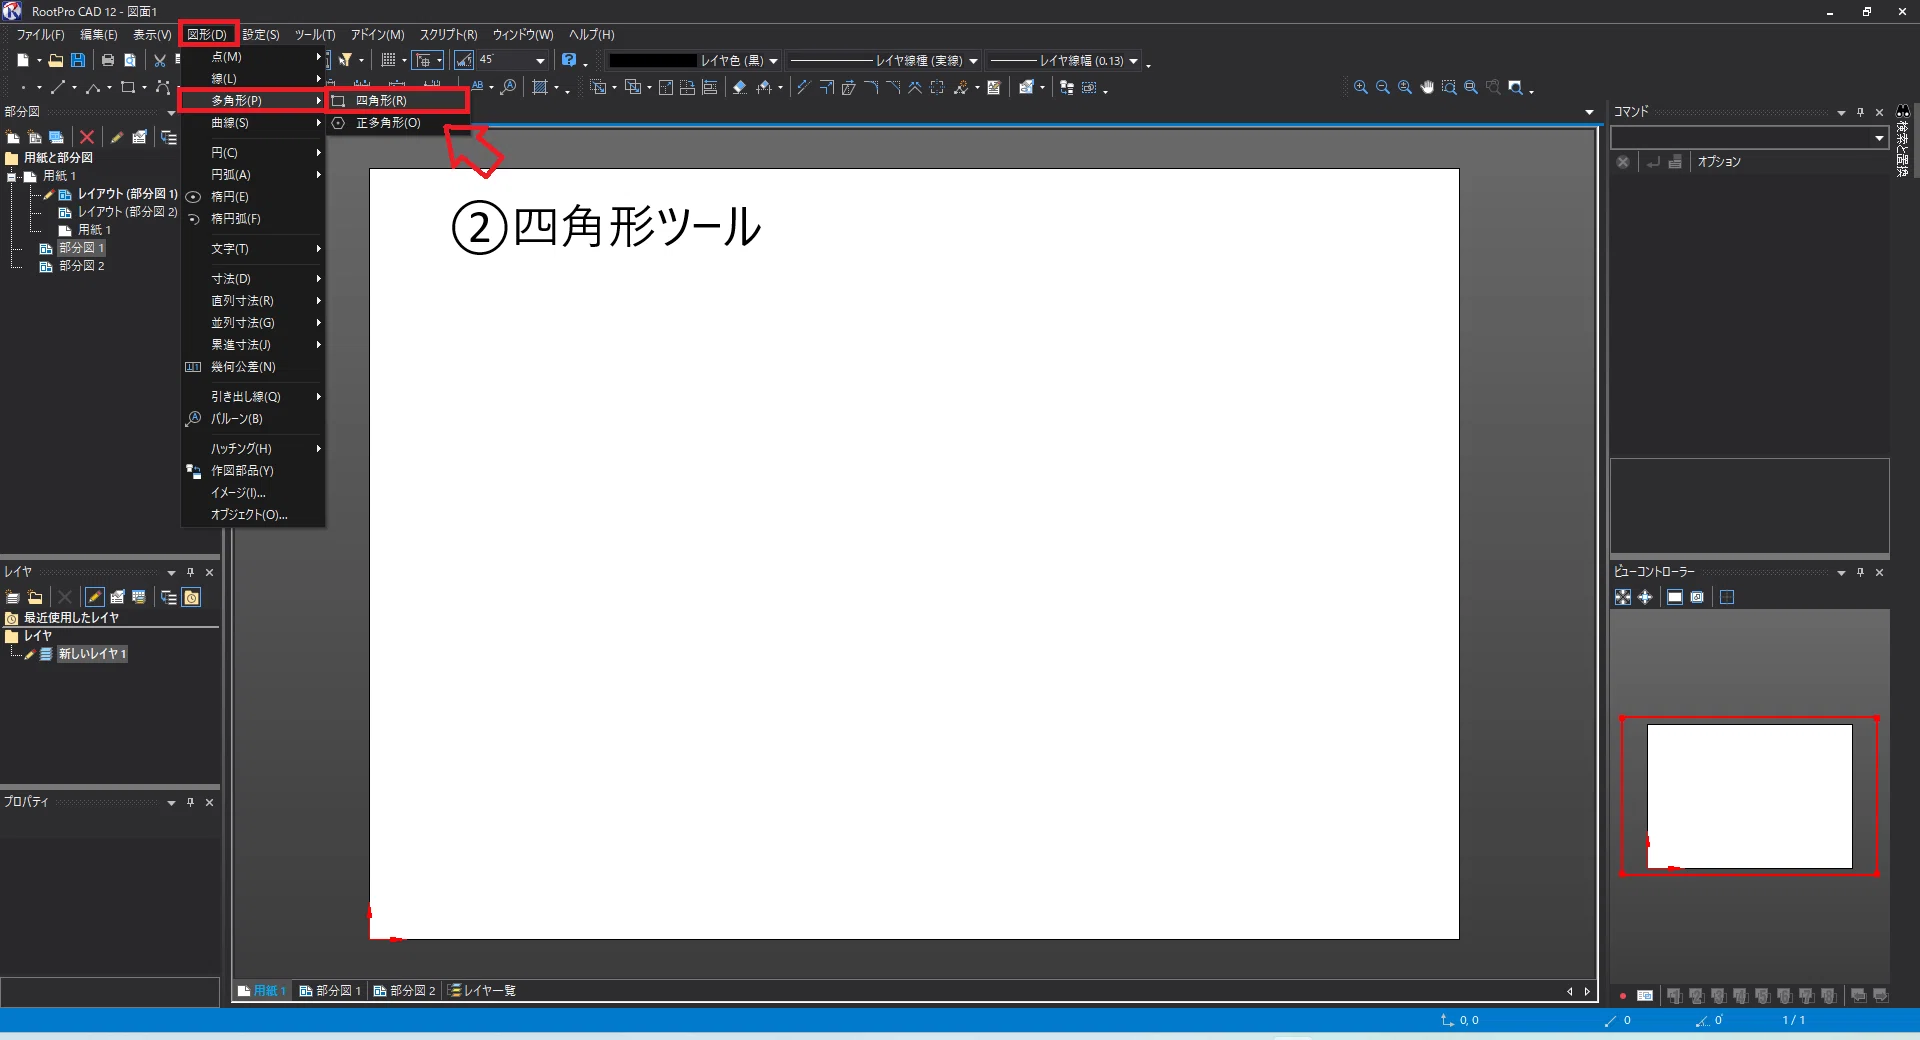Open the layer line width (0.13) dropdown
The image size is (1920, 1040).
pyautogui.click(x=1133, y=61)
